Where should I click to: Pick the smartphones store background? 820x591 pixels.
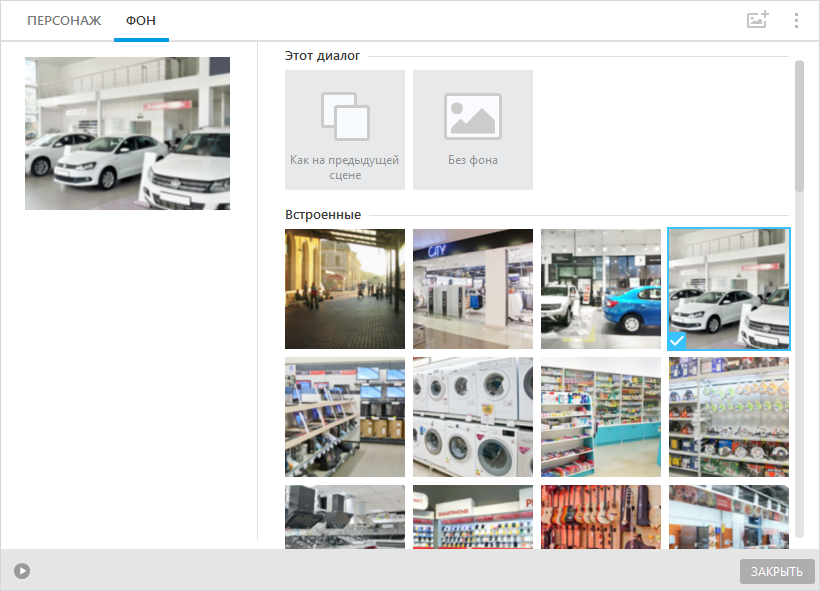(473, 517)
